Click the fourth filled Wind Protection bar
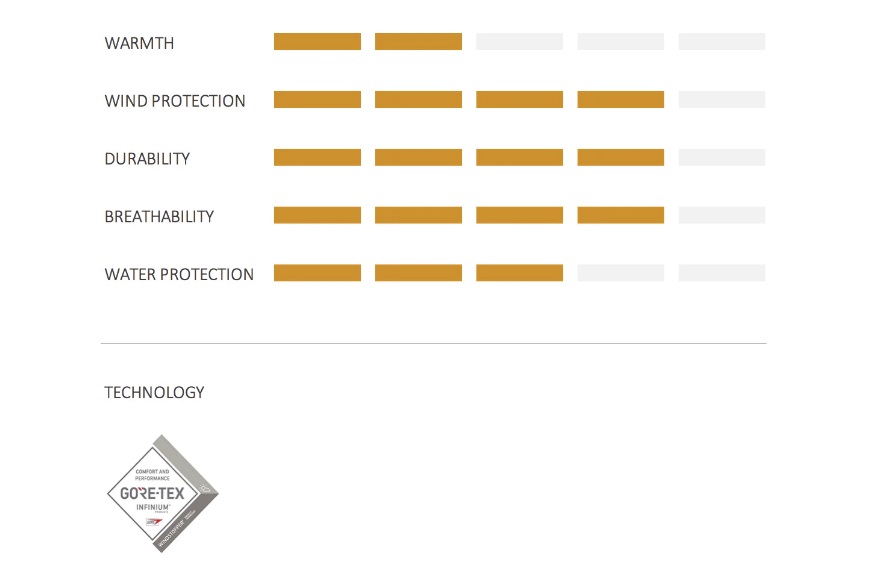Screen dimensions: 880x573 621,99
